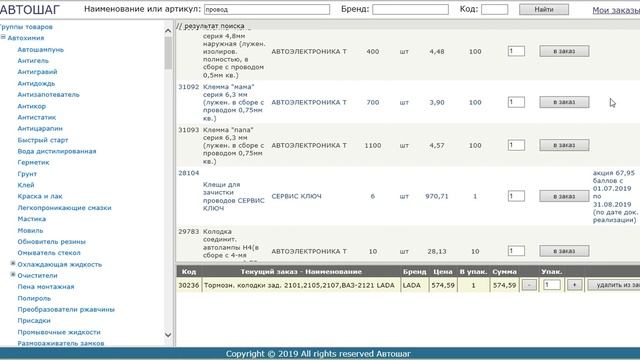
Task: Open the Герметик category
Action: click(x=33, y=162)
